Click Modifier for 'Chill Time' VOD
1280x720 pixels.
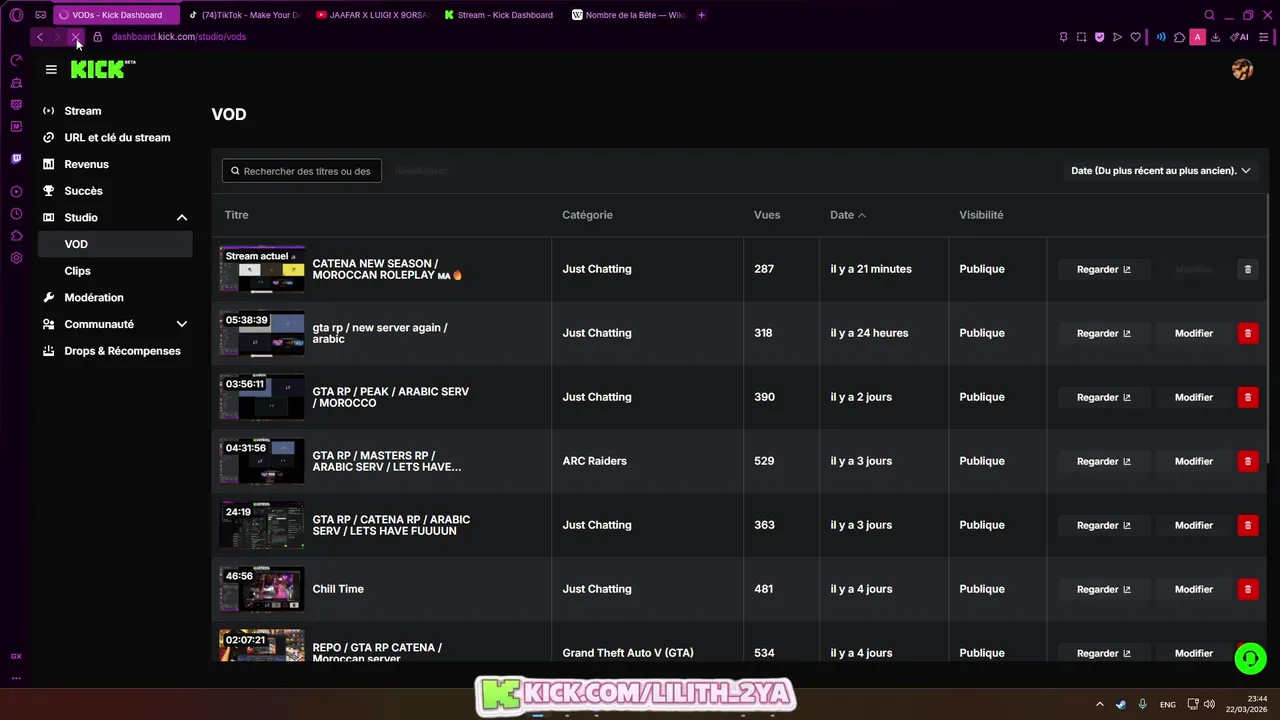(1193, 589)
